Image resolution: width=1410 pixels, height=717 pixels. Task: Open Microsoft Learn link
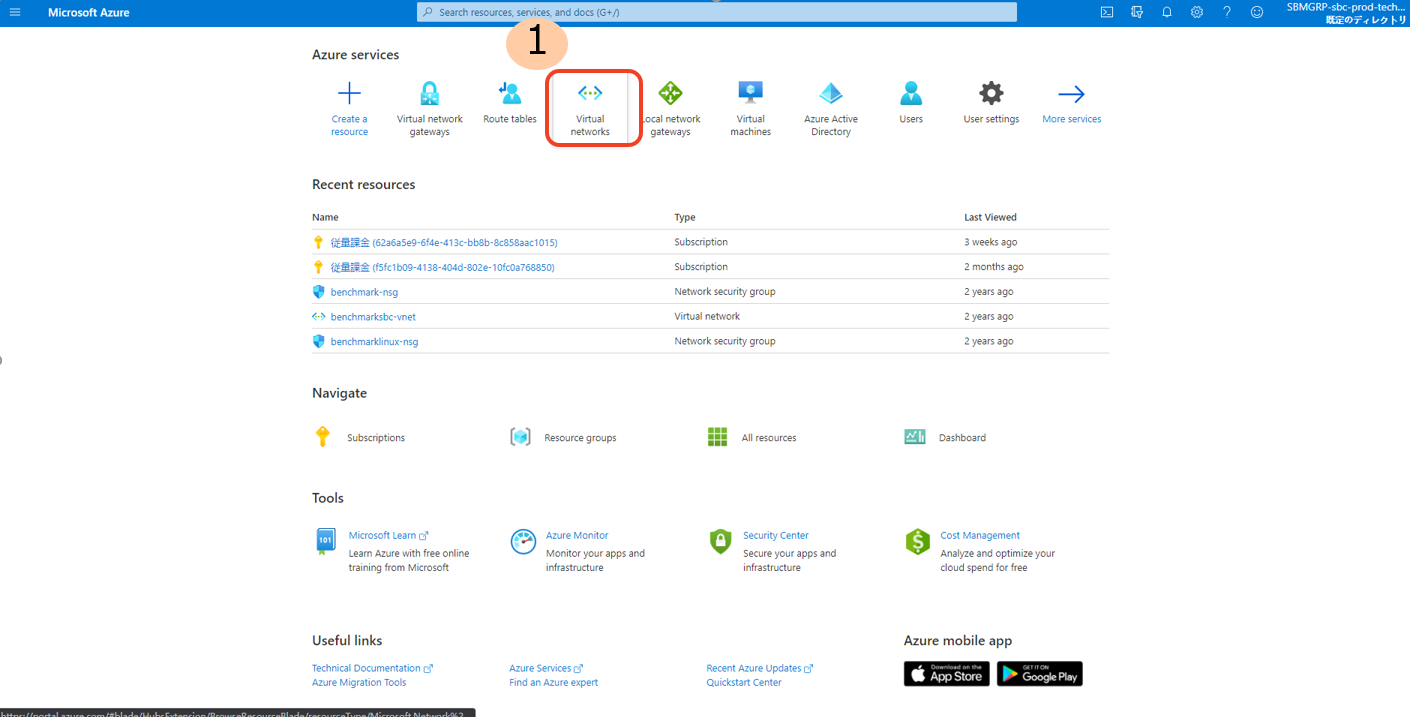click(x=388, y=535)
